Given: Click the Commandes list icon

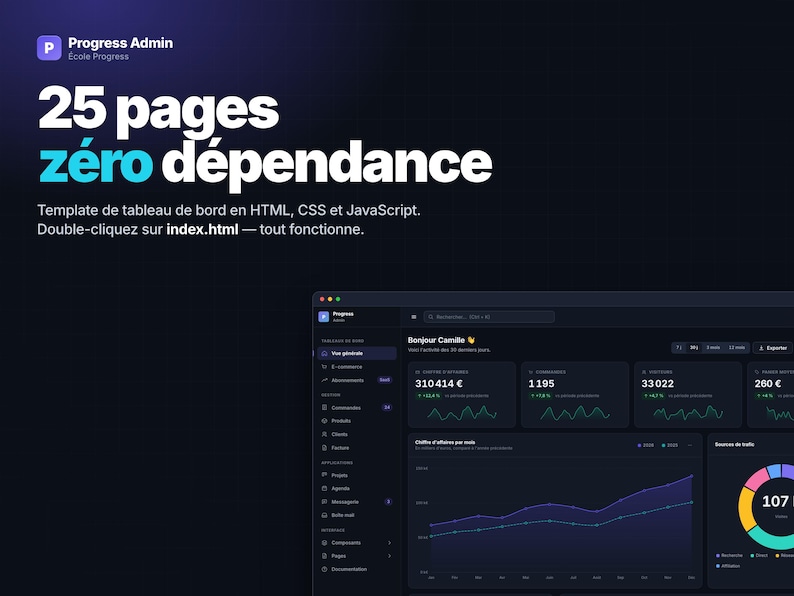Looking at the screenshot, I should [x=325, y=407].
